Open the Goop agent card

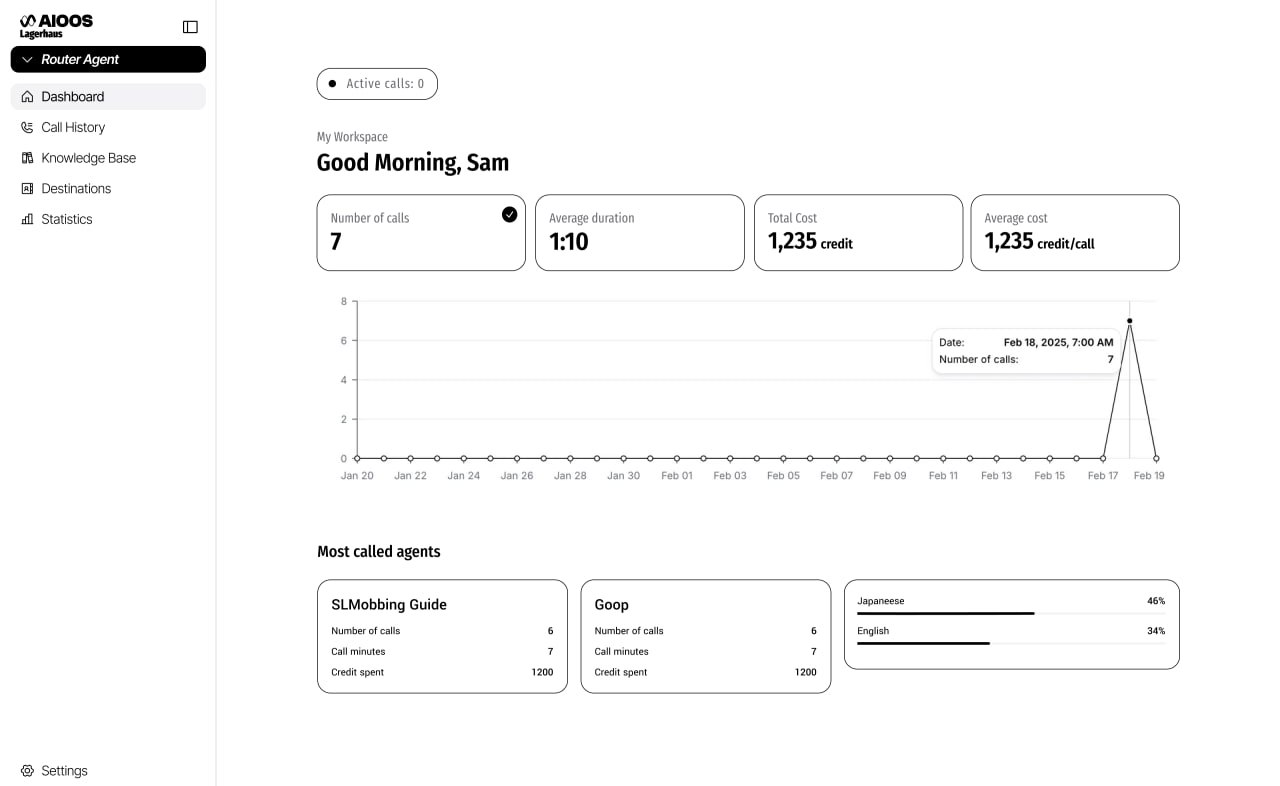point(705,636)
